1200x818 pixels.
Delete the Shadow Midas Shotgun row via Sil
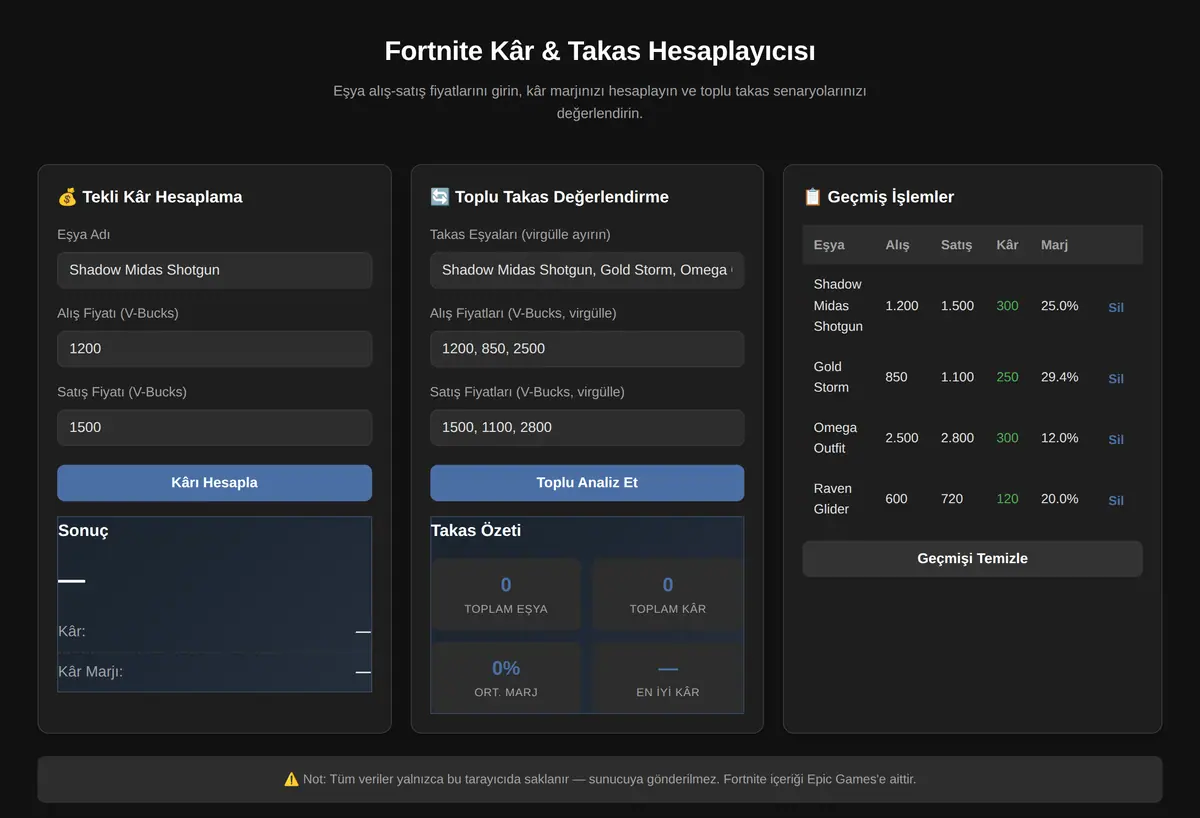[1116, 307]
